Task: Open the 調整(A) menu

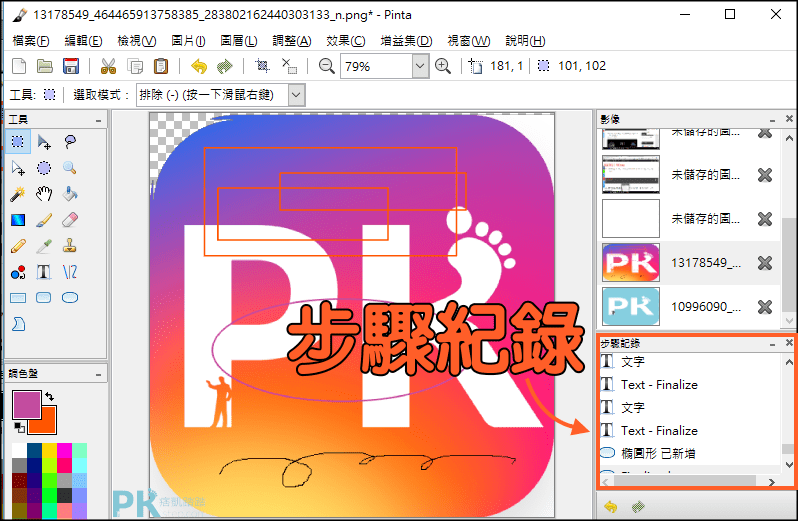Action: (x=292, y=41)
